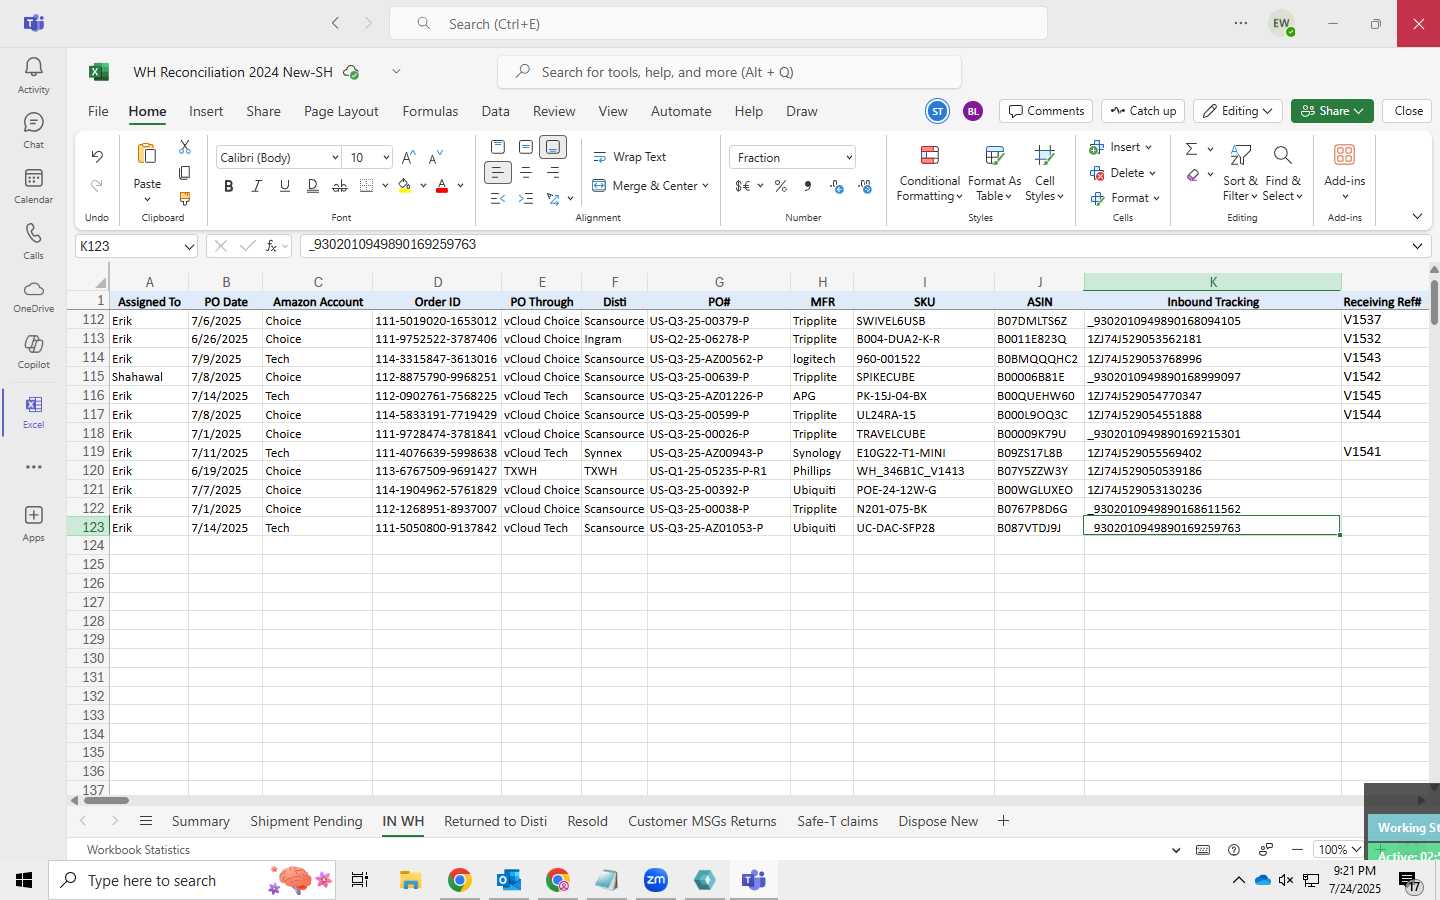
Task: Open the Editing mode dropdown
Action: tap(1238, 111)
